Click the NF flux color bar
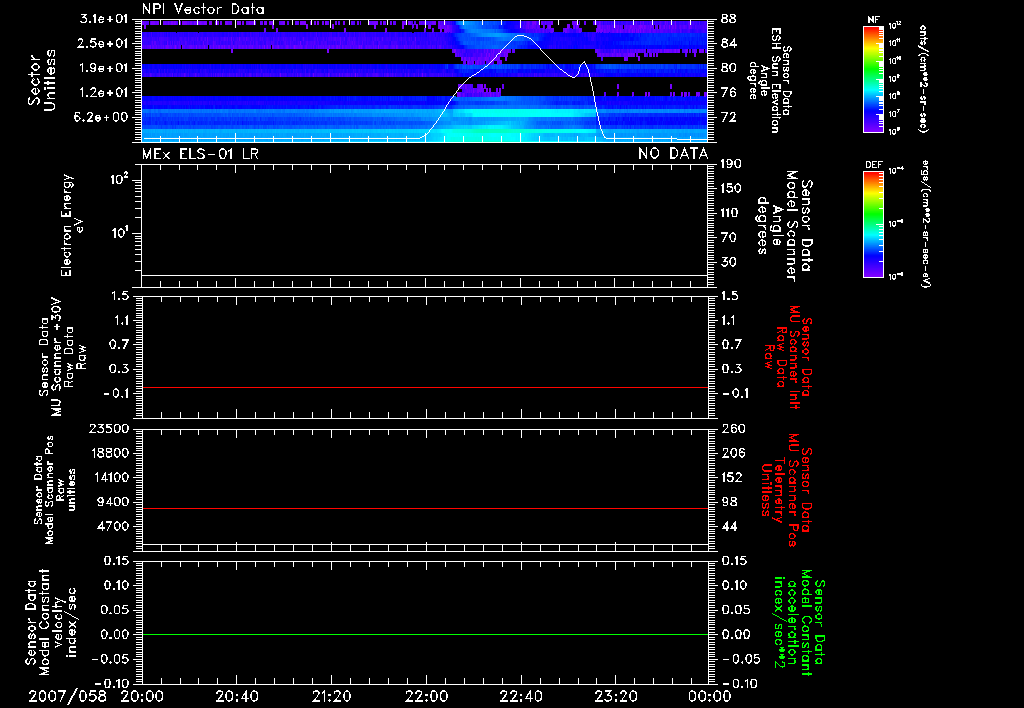The height and width of the screenshot is (708, 1024). tap(873, 78)
